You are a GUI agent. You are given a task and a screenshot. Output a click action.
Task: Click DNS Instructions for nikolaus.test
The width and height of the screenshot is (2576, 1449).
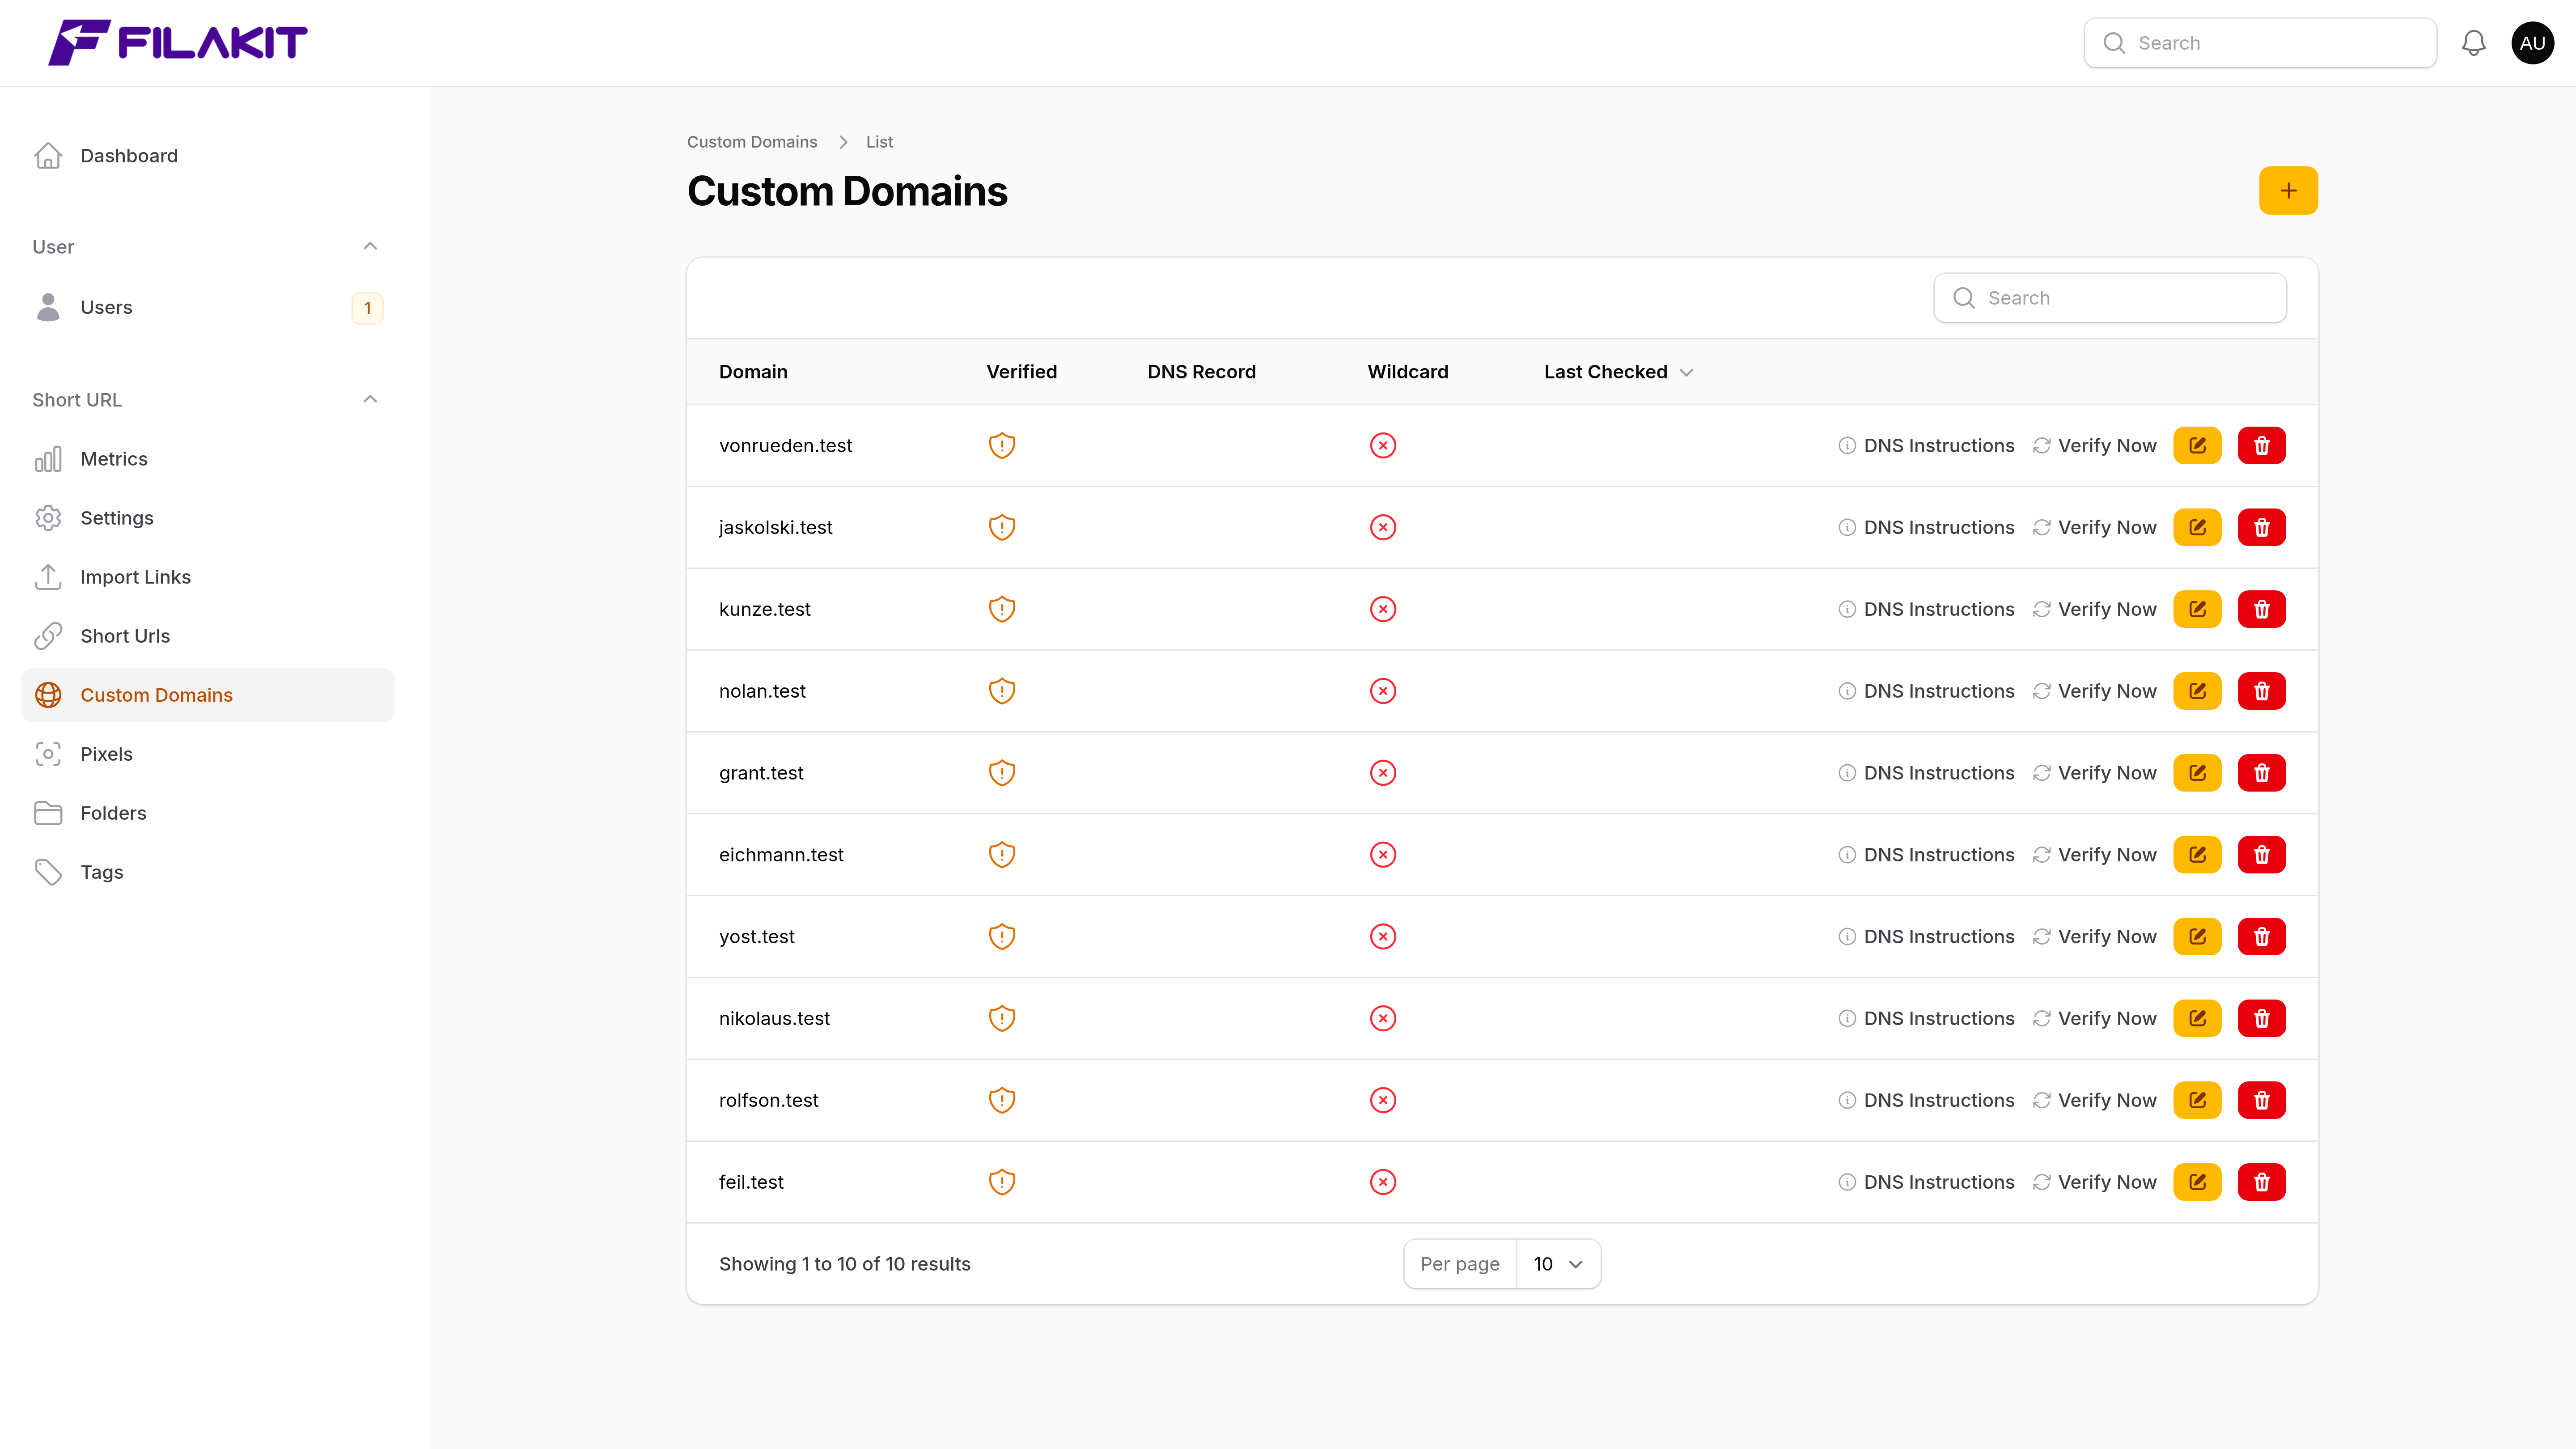1926,1018
